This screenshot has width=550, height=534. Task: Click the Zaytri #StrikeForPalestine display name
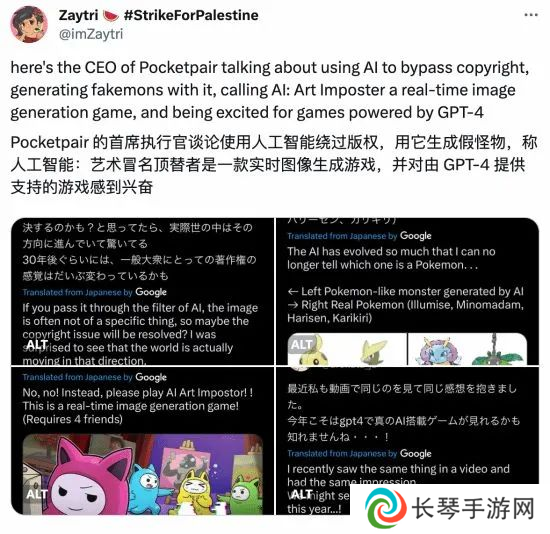159,15
